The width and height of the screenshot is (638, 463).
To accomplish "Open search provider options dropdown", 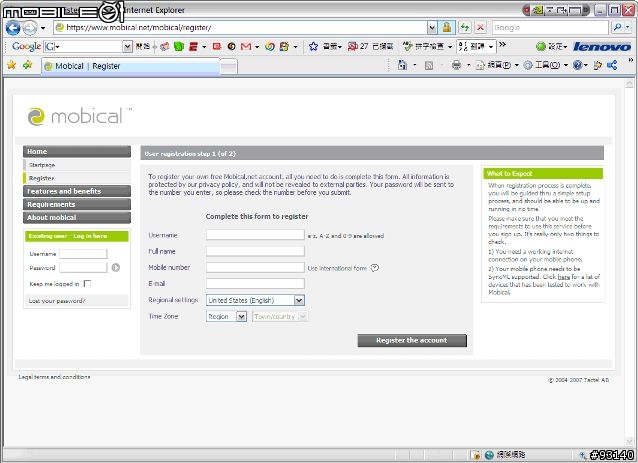I will [628, 28].
